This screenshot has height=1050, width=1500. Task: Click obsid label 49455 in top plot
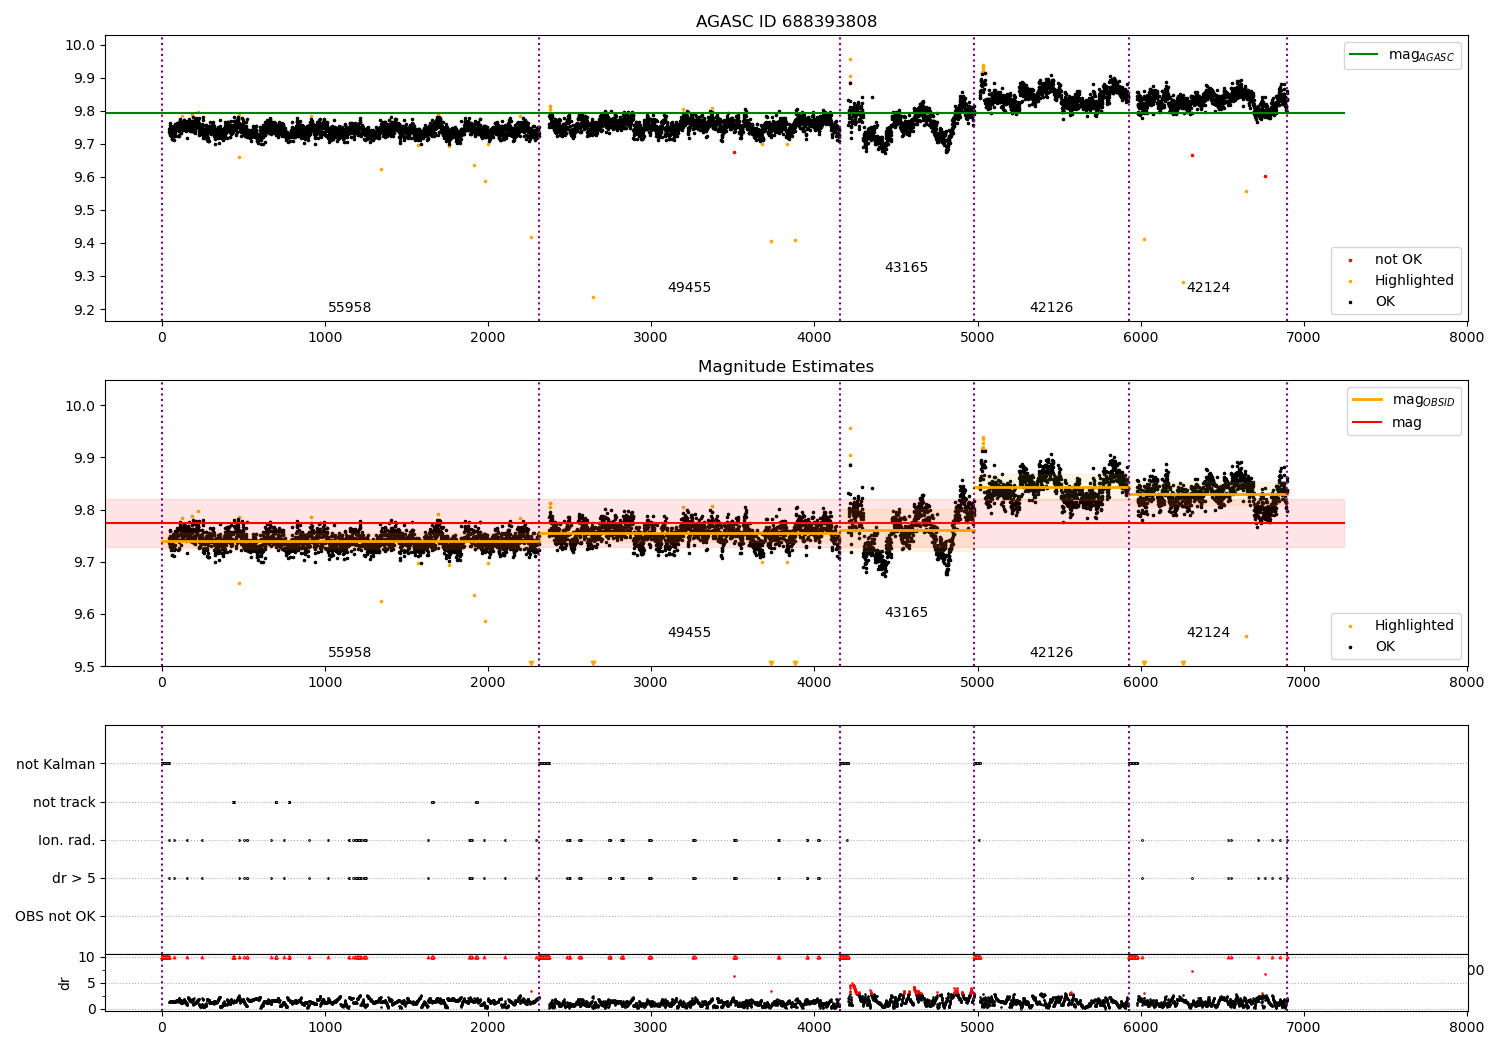point(689,288)
